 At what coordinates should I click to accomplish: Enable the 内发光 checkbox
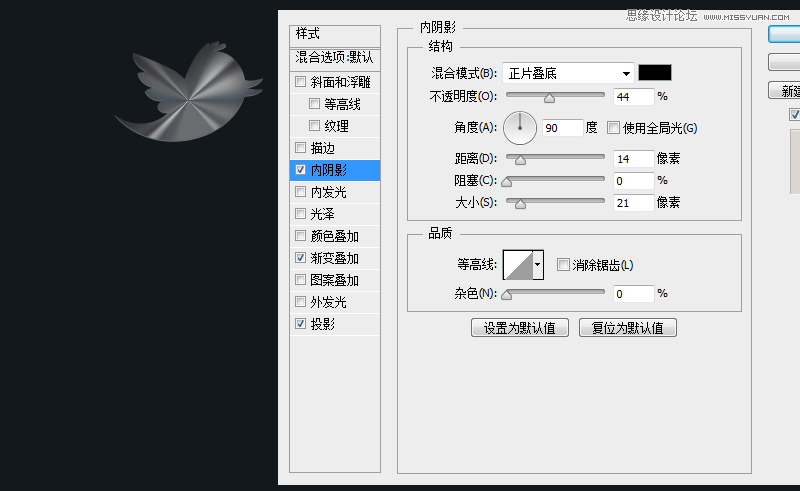click(301, 192)
